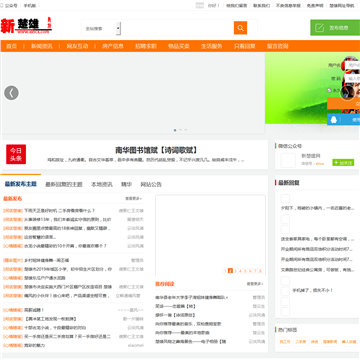
Task: Select slide number 5 in the image pager
Action: pos(245,271)
